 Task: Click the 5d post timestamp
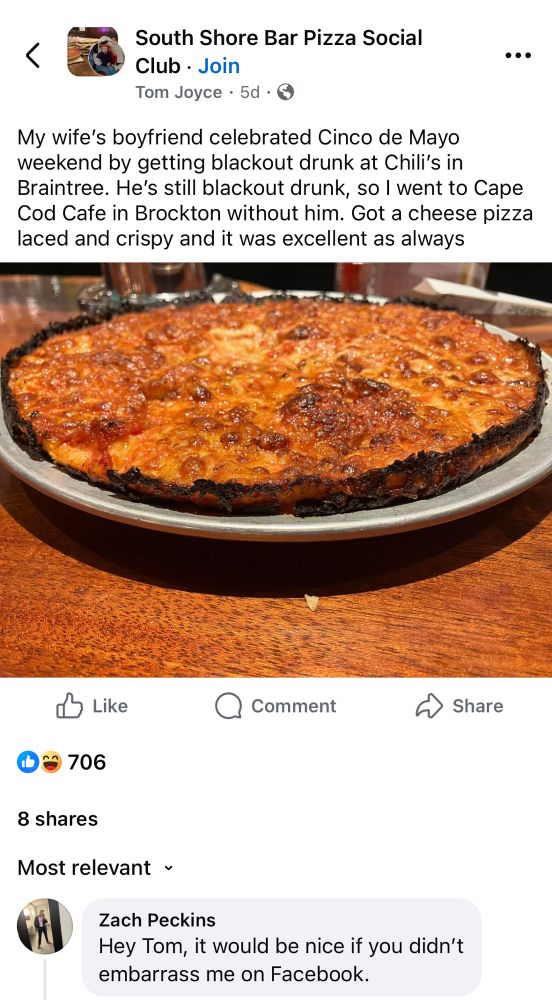click(x=250, y=92)
